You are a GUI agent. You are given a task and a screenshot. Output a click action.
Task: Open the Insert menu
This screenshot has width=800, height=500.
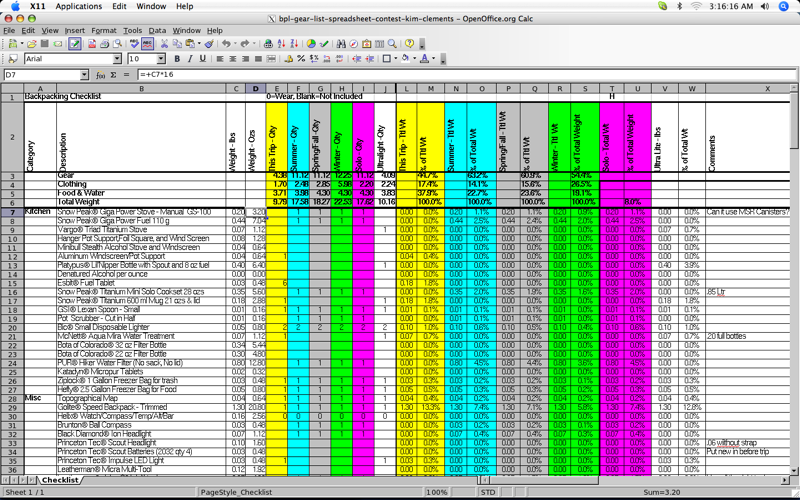coord(74,31)
